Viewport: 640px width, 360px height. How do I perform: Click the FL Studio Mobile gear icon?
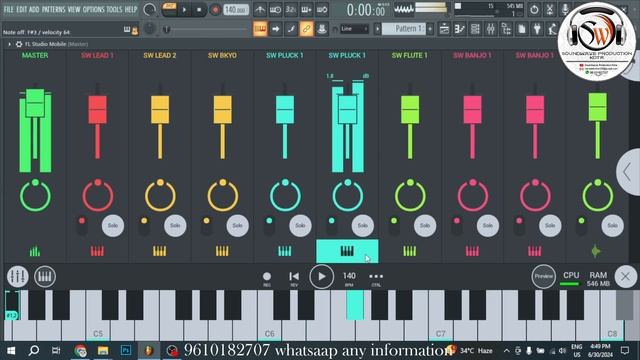click(19, 44)
